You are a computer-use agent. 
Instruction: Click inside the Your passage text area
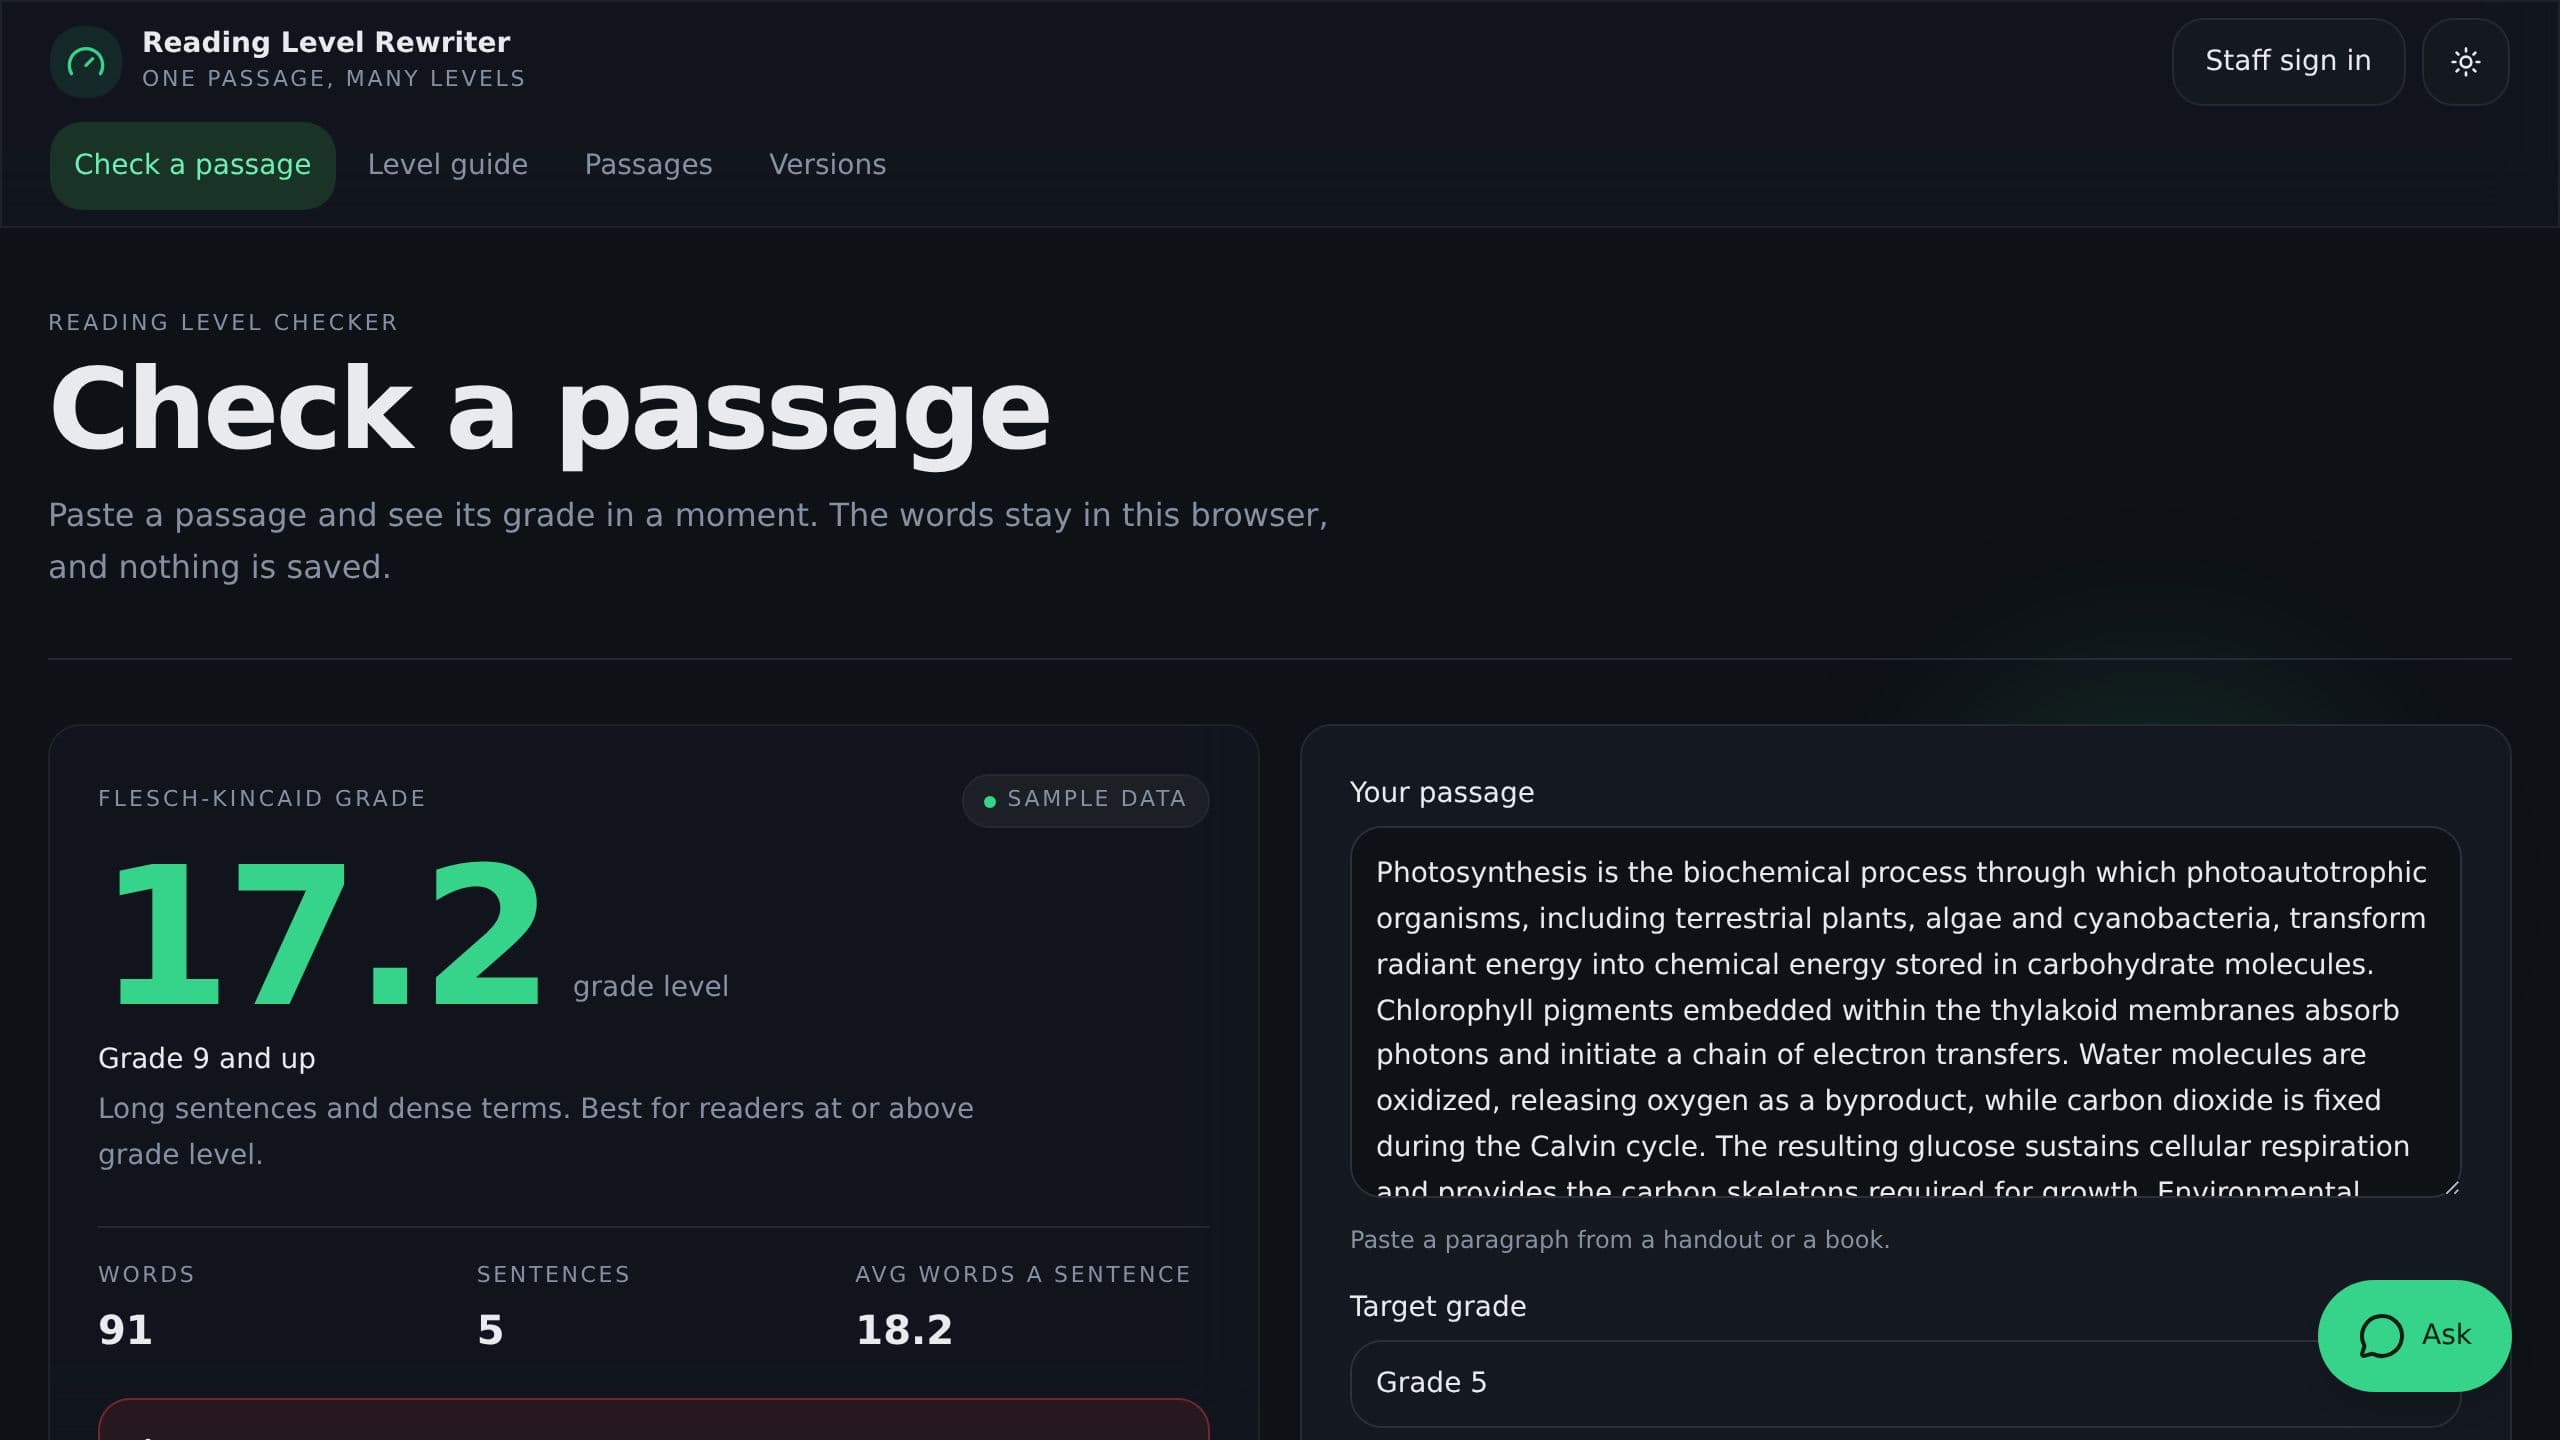1905,1012
